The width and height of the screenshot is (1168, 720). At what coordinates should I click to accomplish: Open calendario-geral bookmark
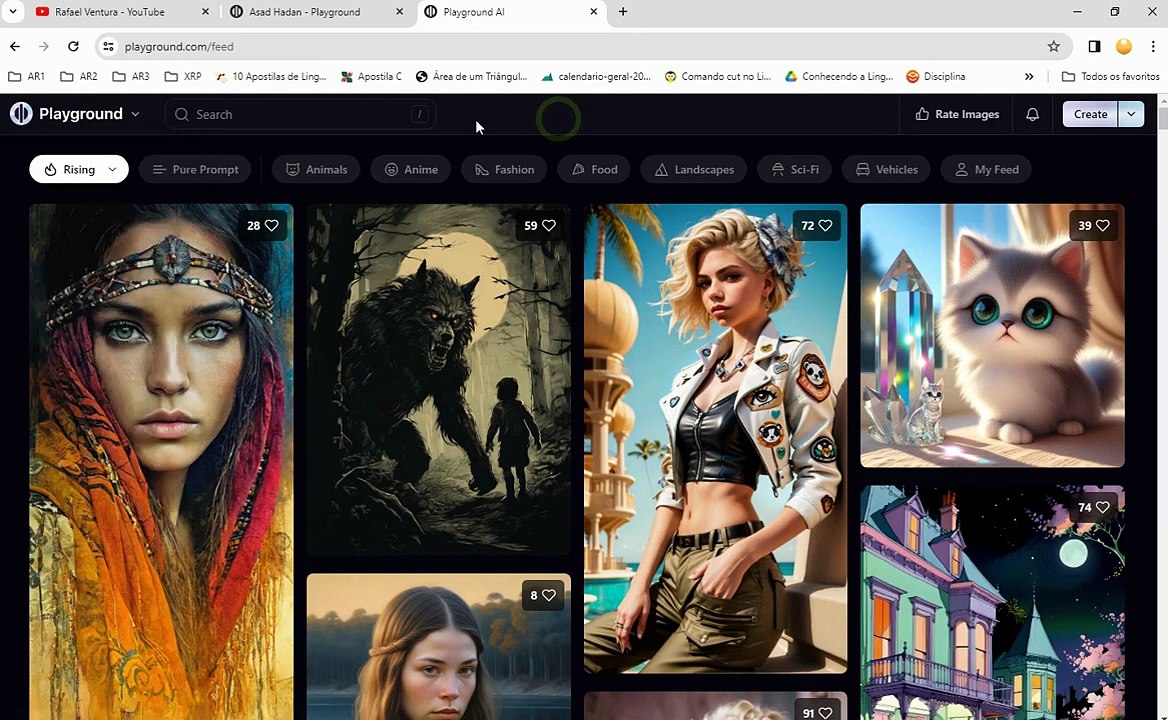(x=596, y=76)
